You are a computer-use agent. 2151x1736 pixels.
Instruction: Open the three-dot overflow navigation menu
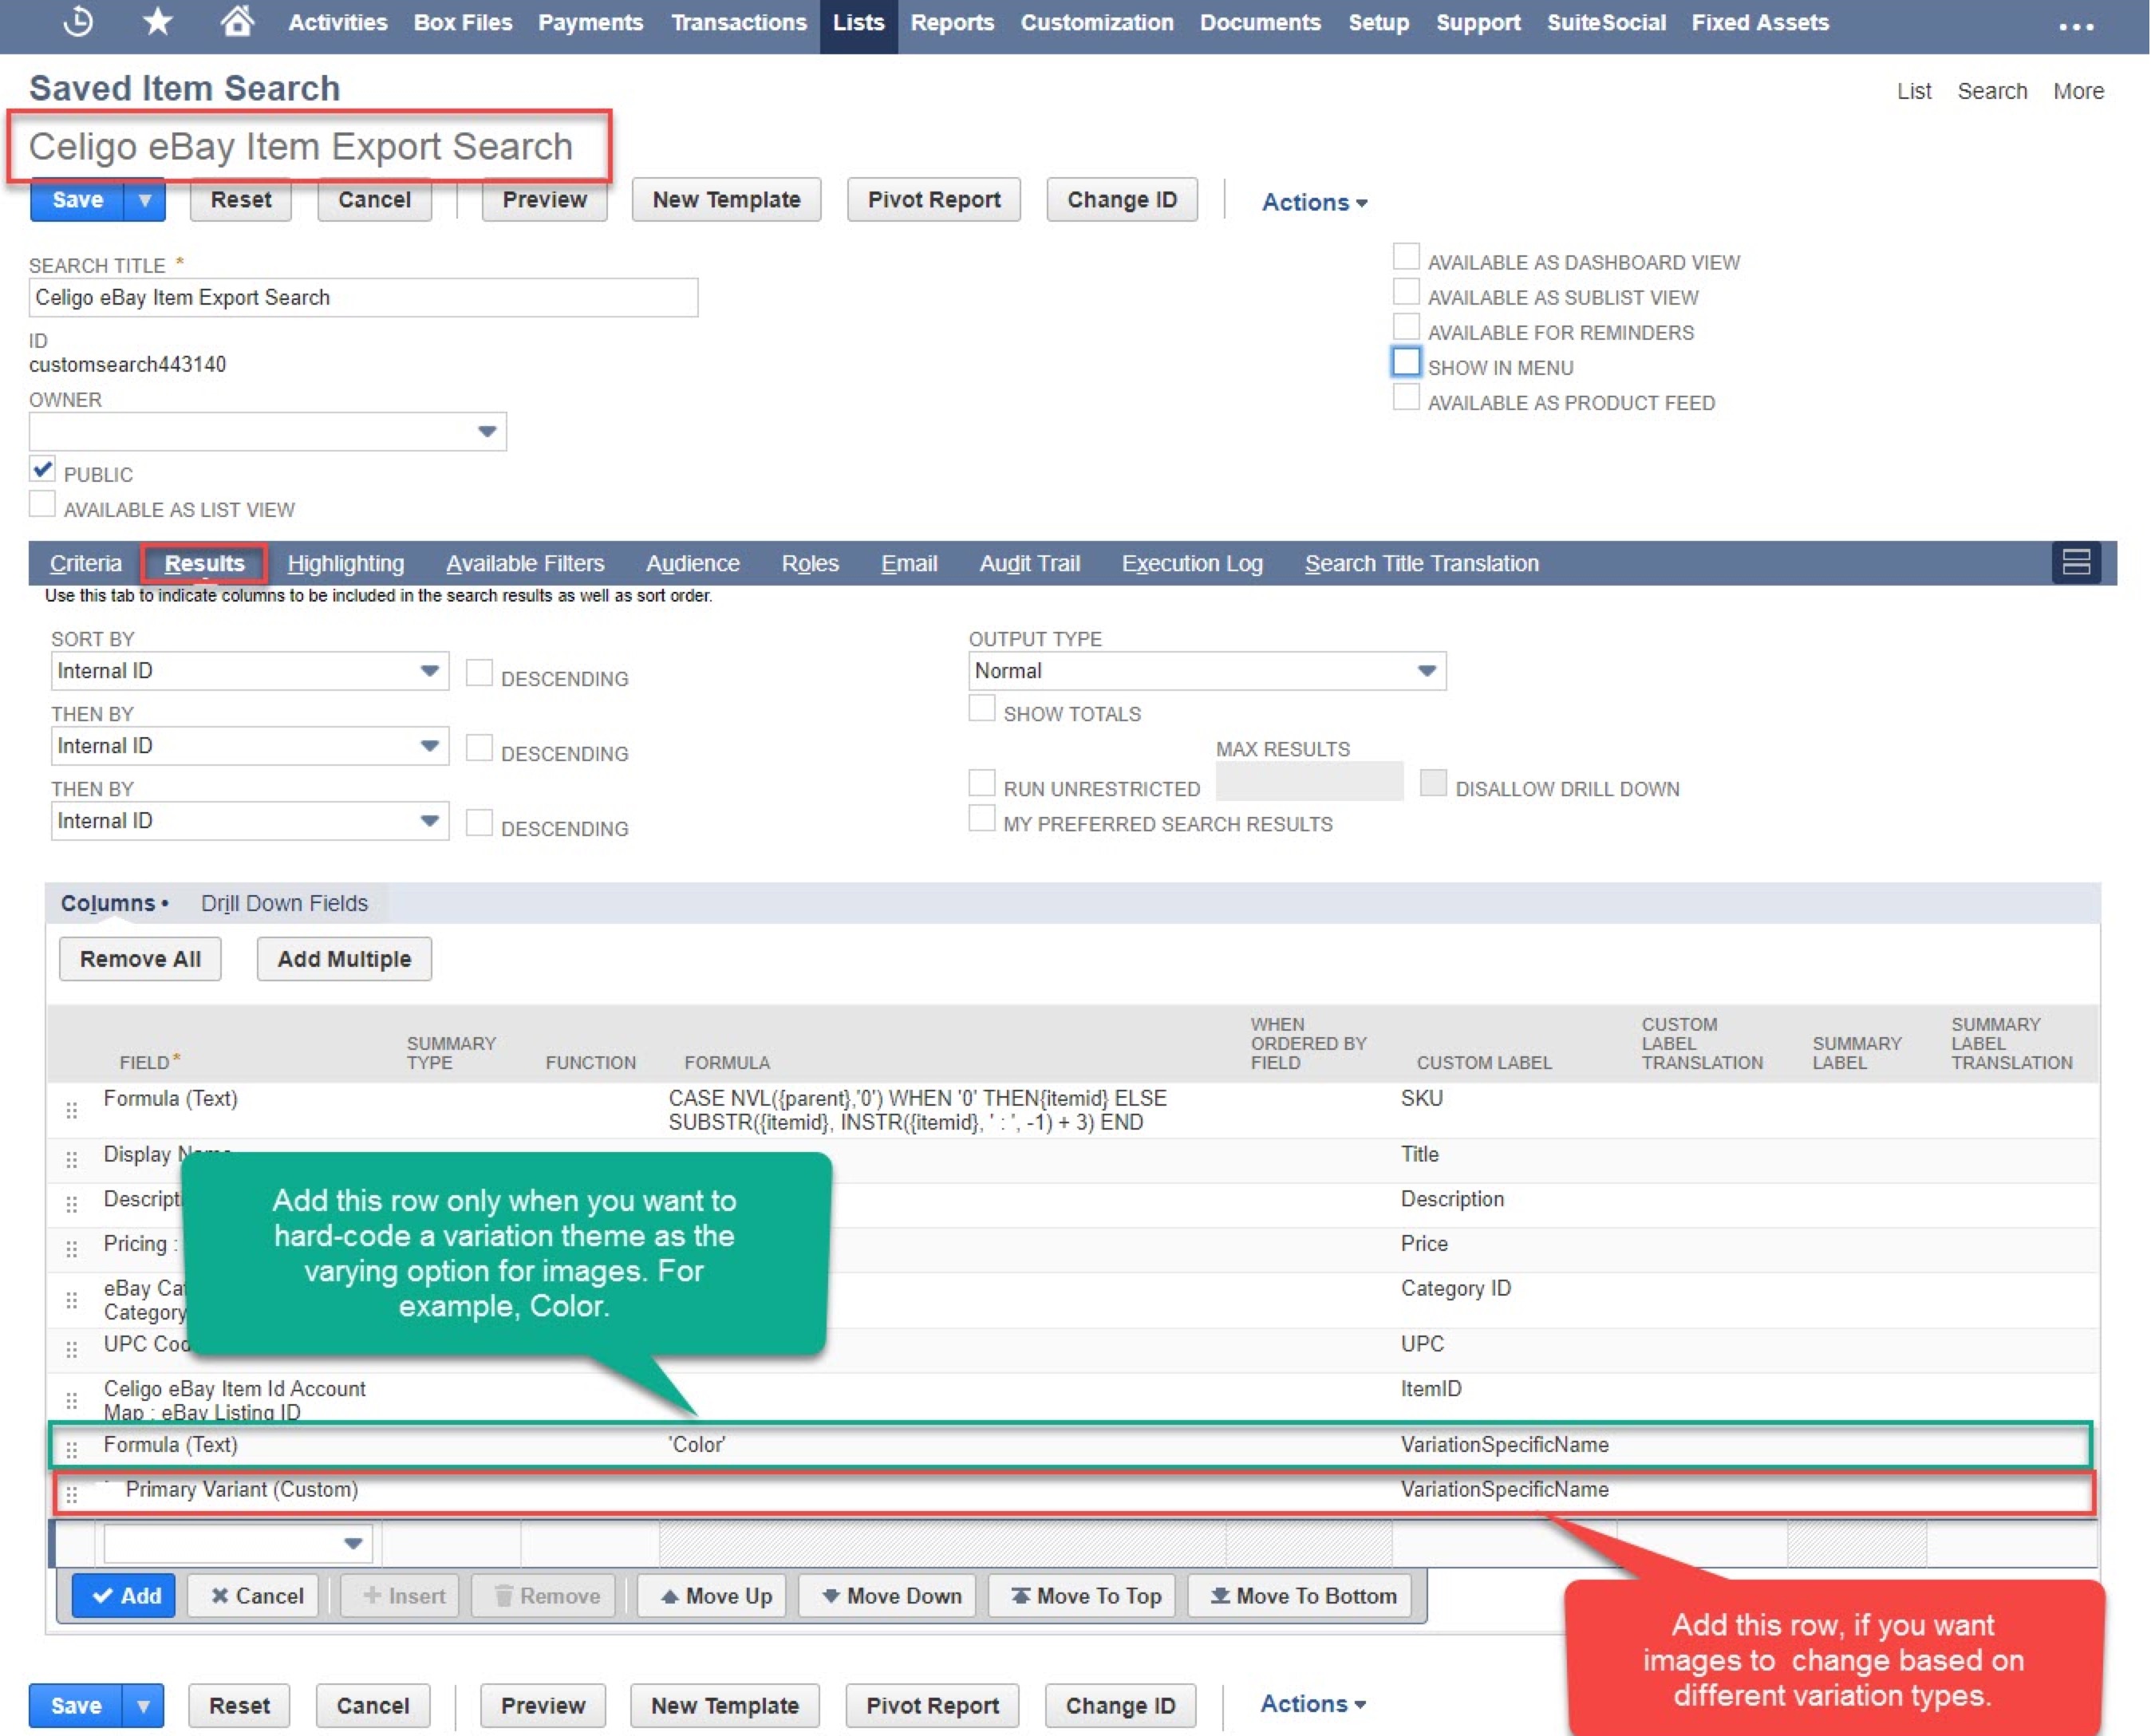(x=2076, y=27)
